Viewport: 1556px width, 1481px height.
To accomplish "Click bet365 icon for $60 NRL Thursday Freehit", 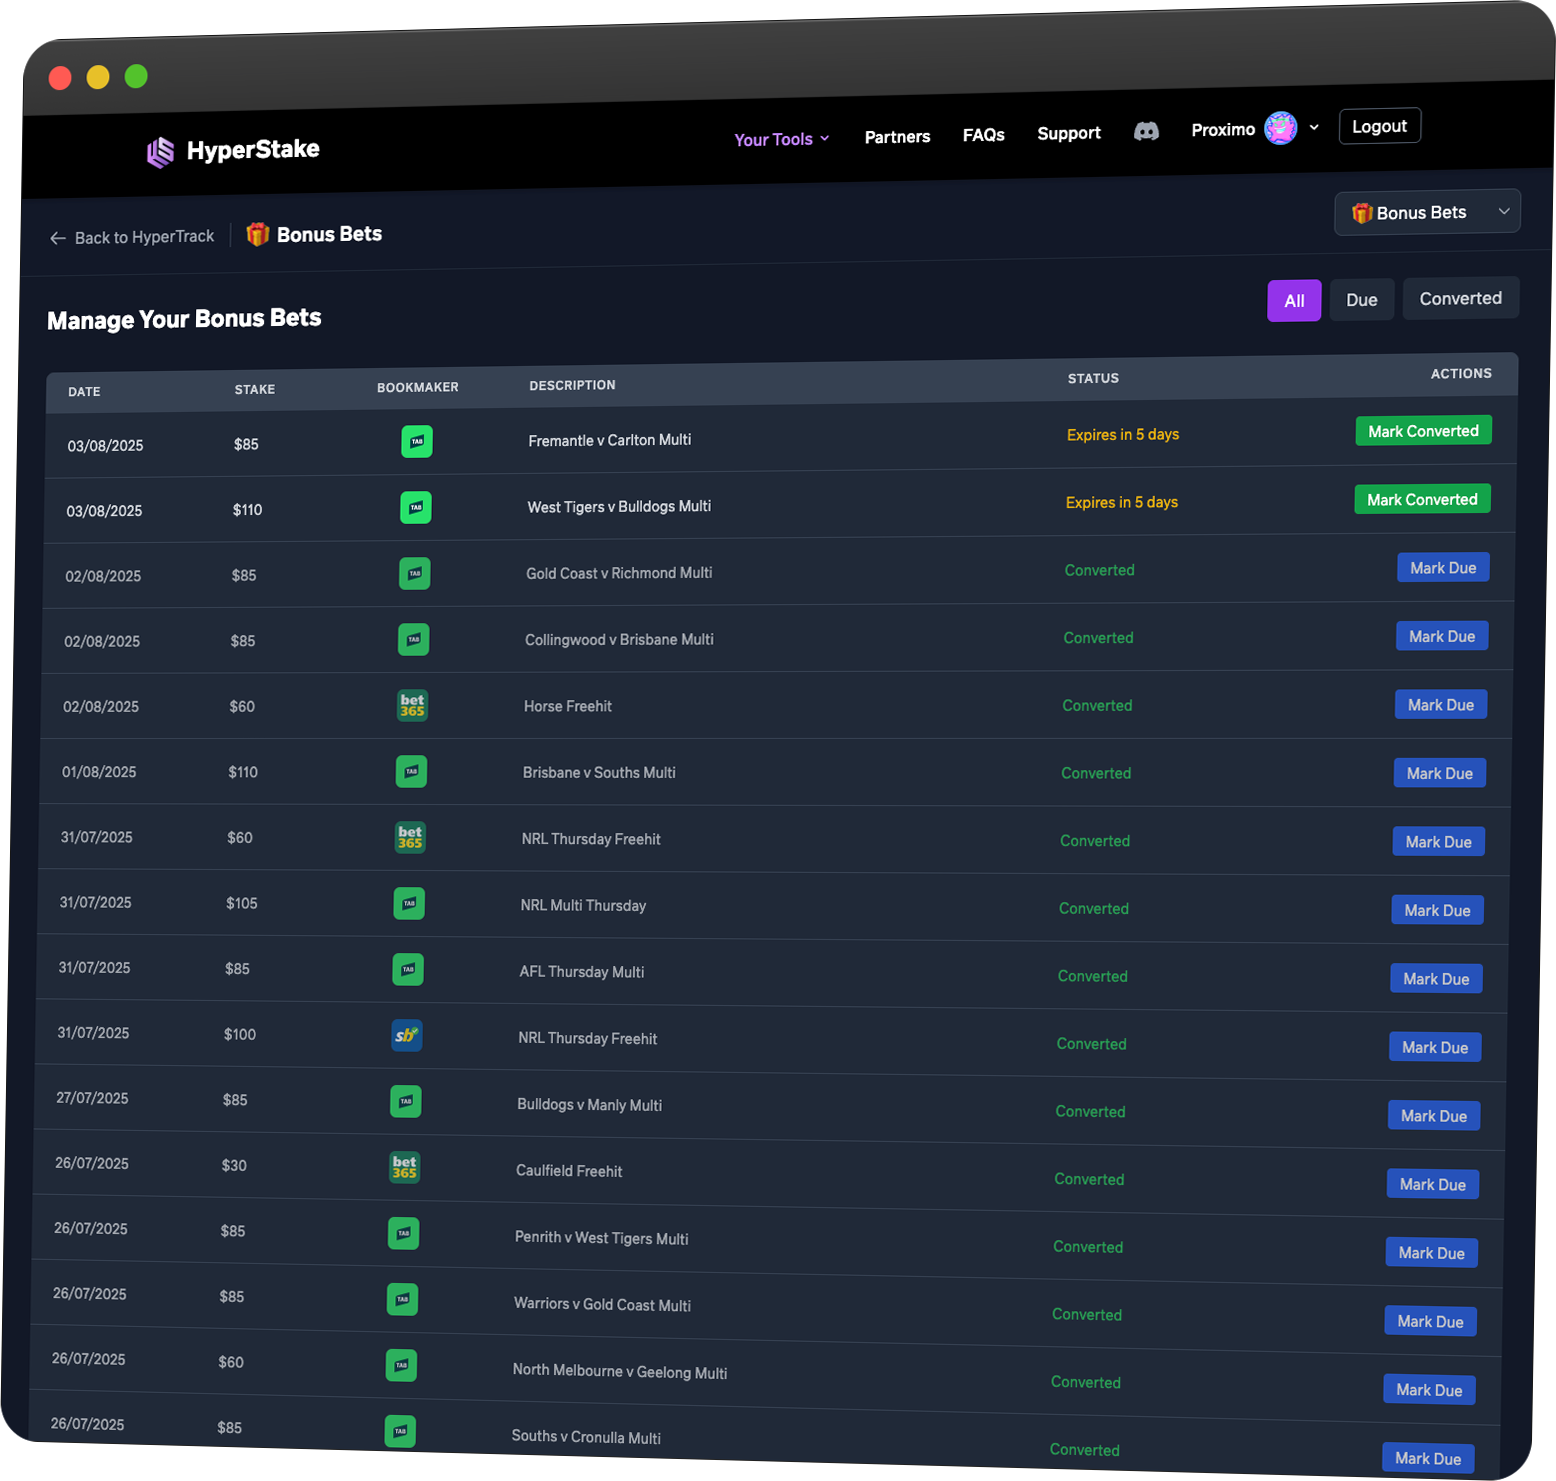I will [x=410, y=837].
